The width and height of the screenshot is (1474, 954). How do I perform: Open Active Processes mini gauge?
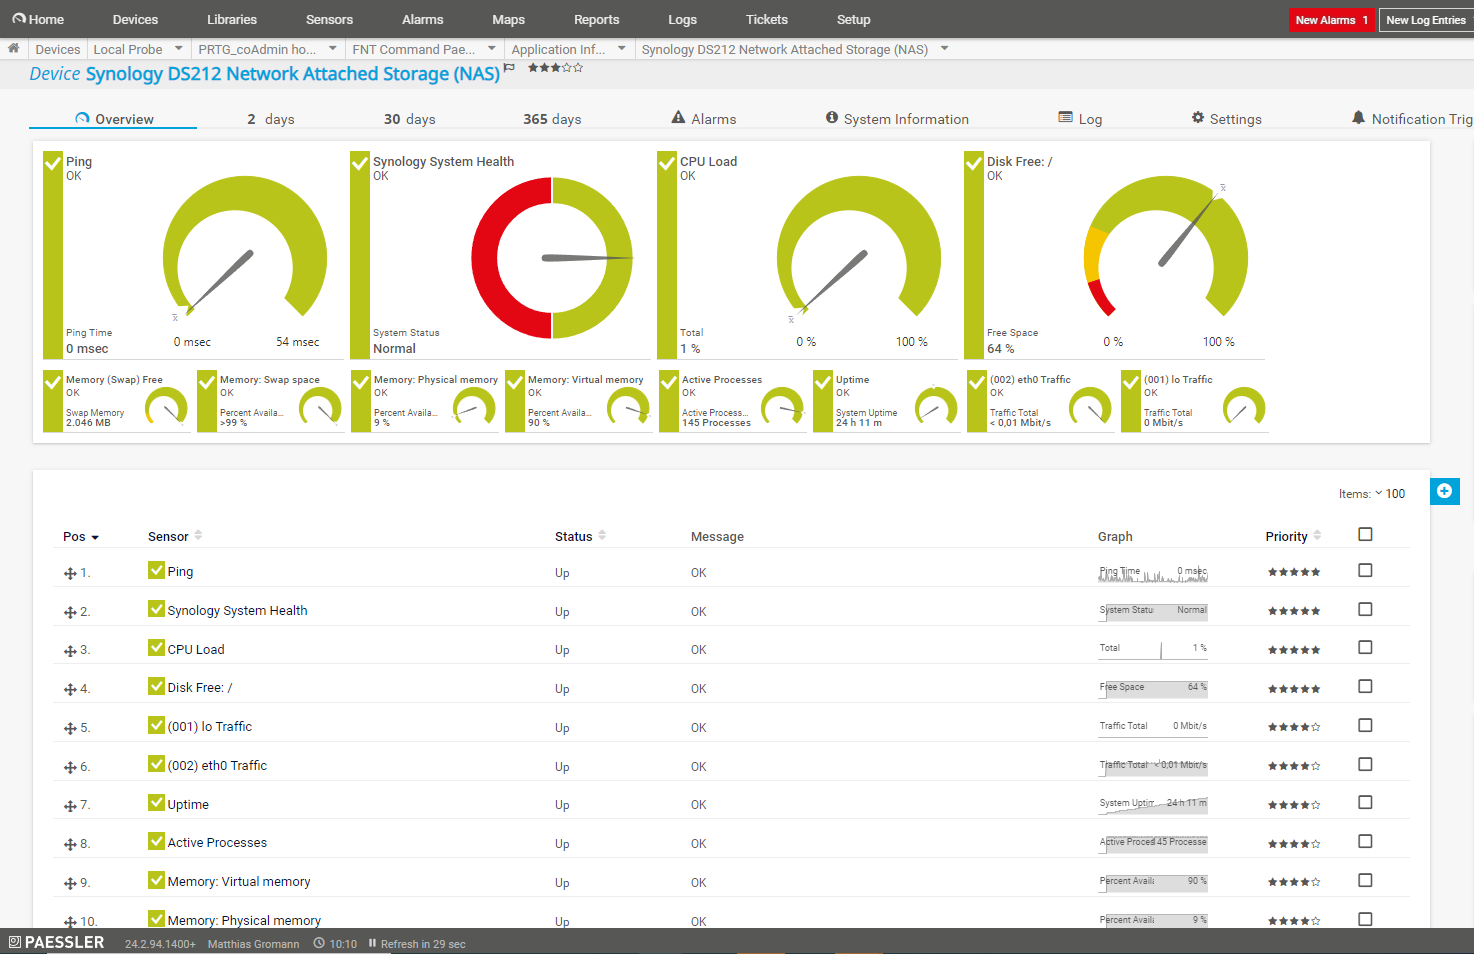[733, 401]
